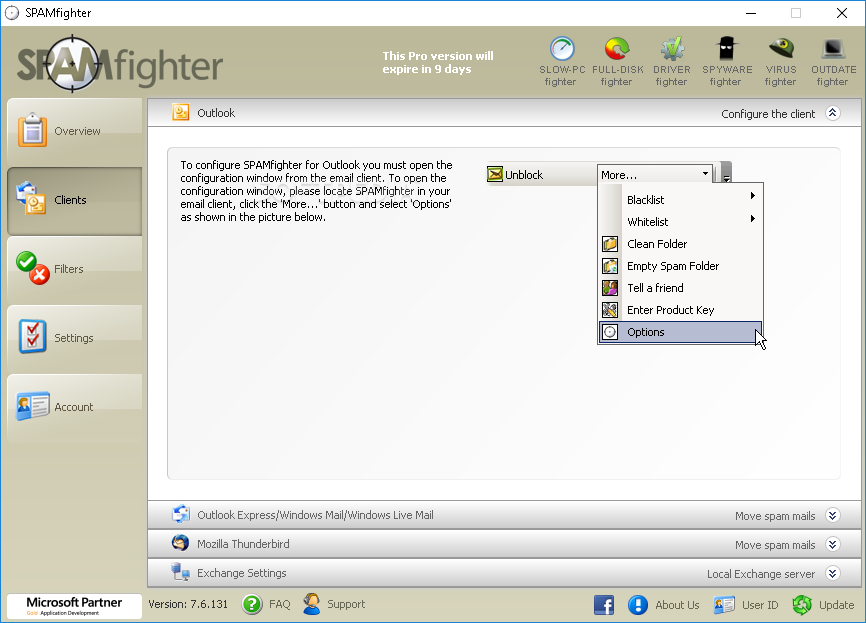
Task: Click the Enter Product Key icon
Action: click(610, 310)
